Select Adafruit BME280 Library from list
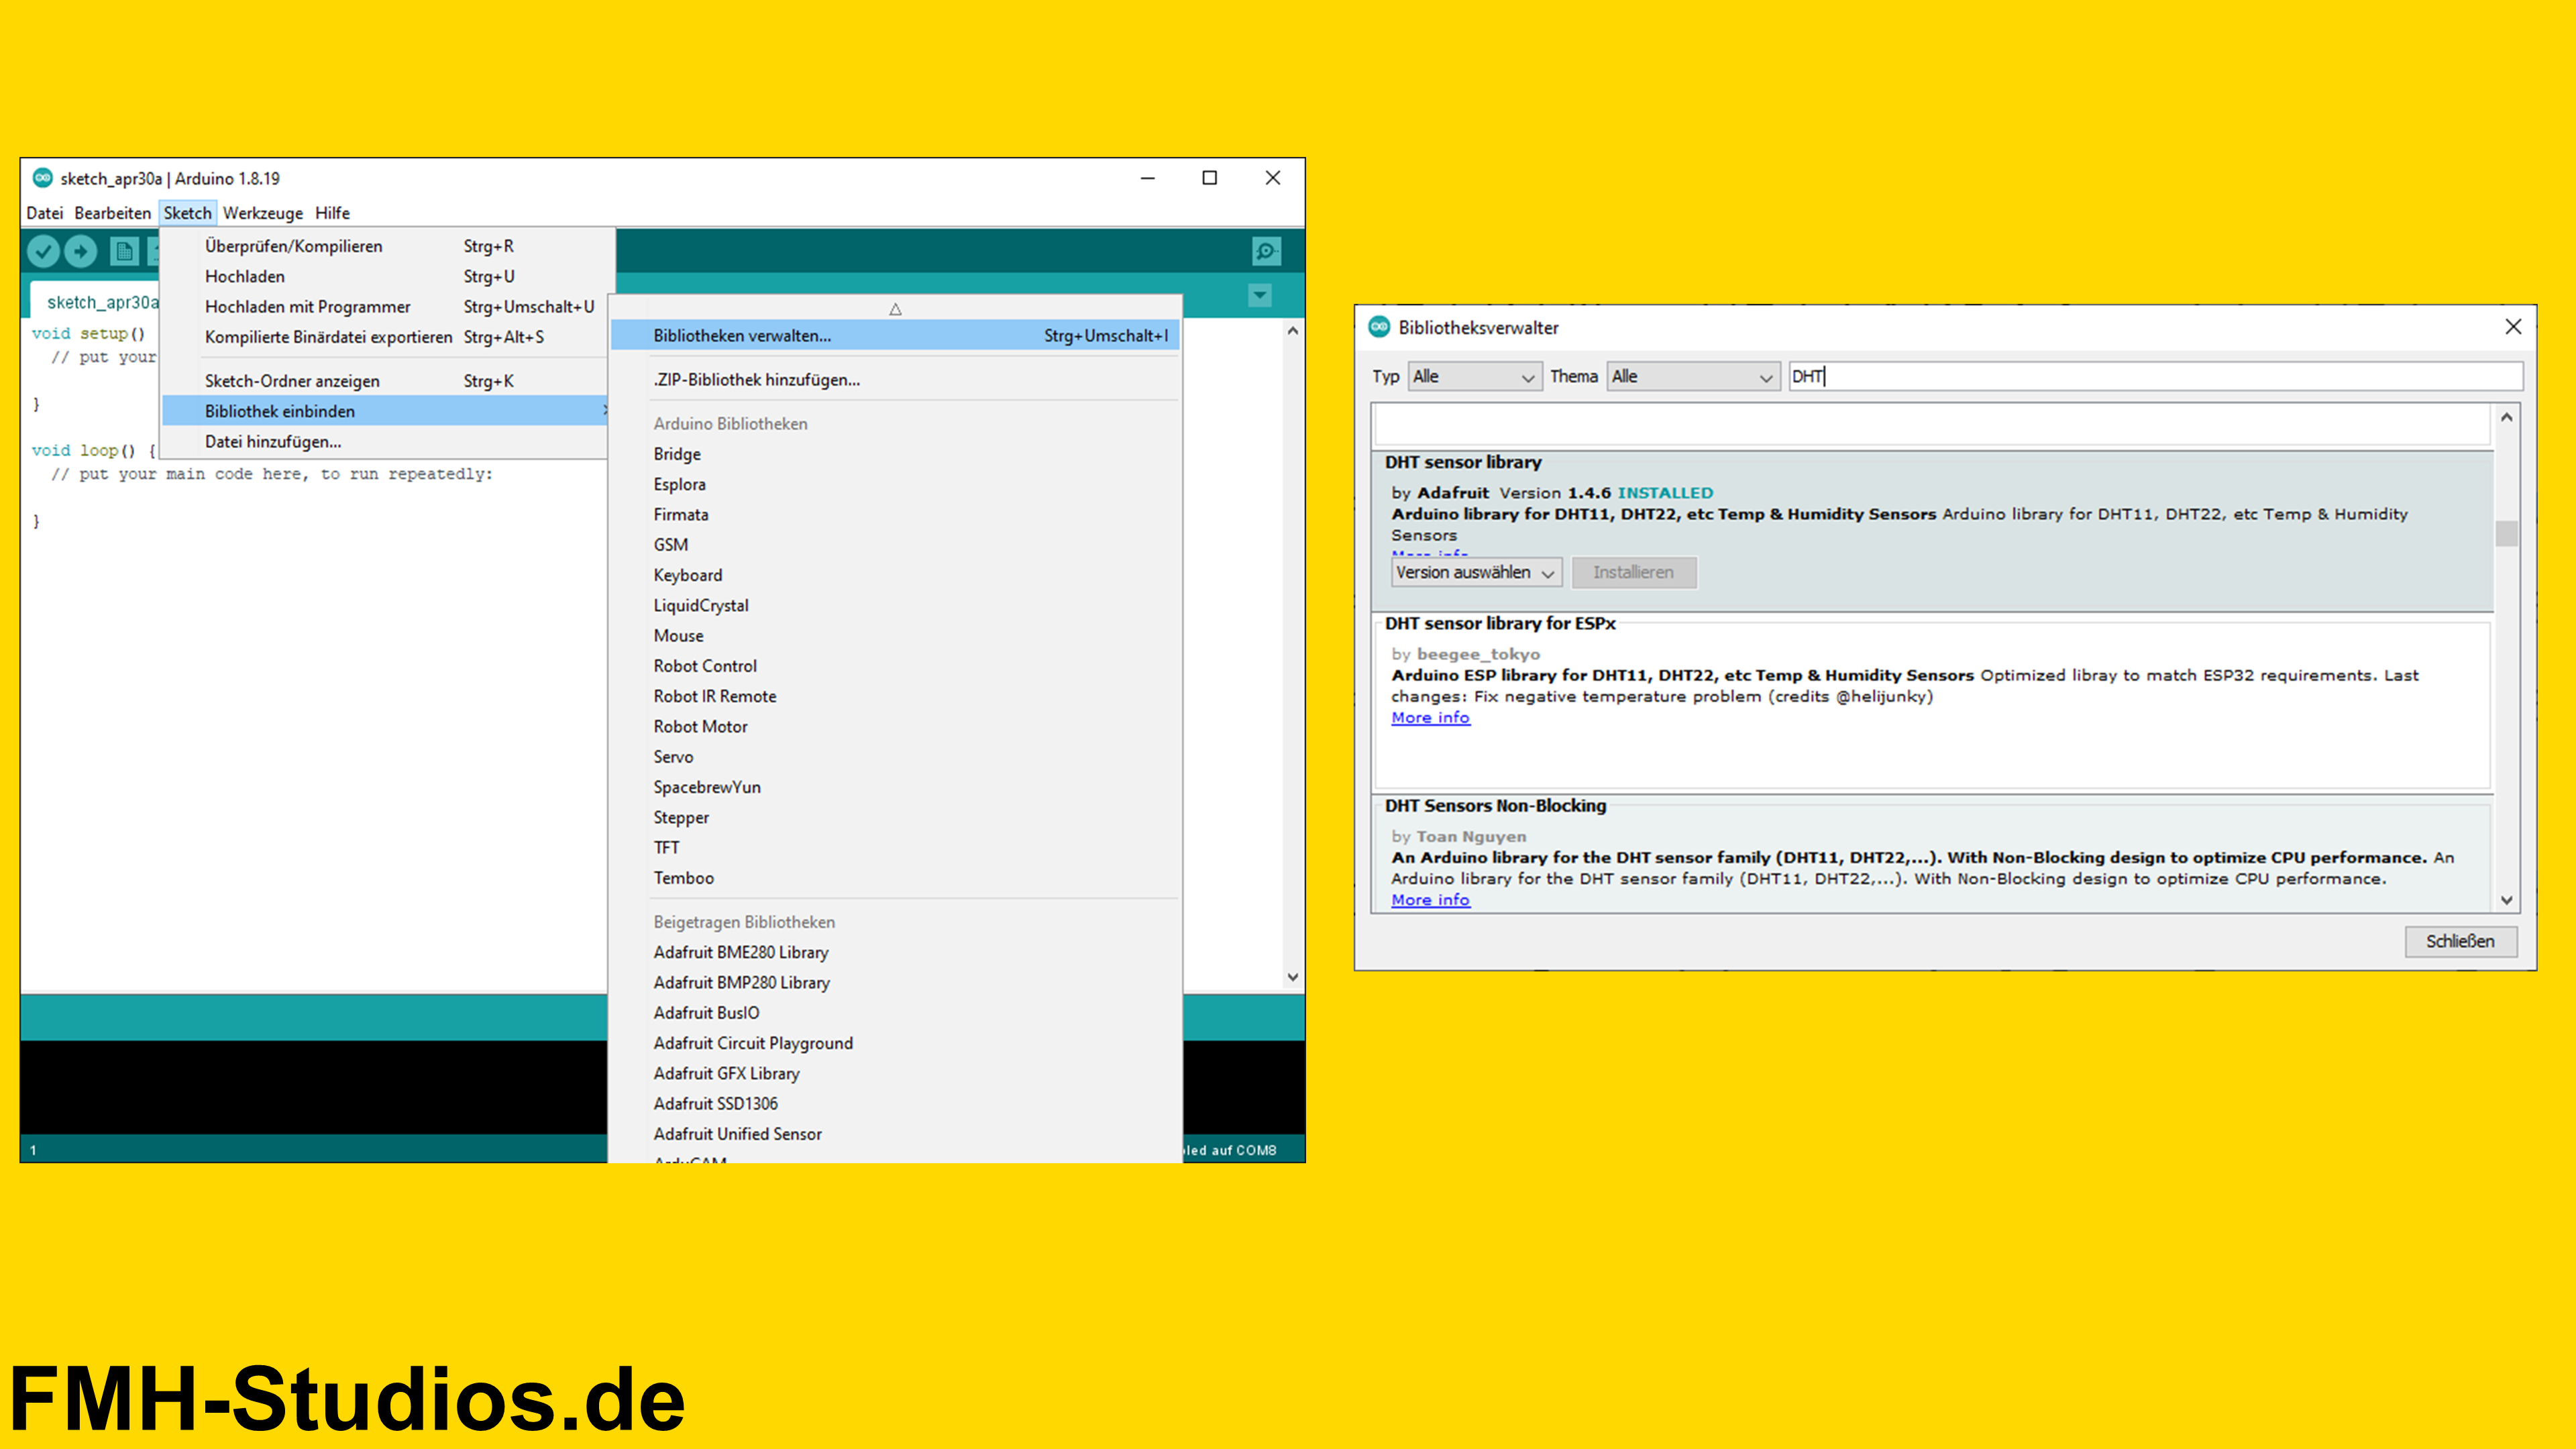 click(740, 952)
